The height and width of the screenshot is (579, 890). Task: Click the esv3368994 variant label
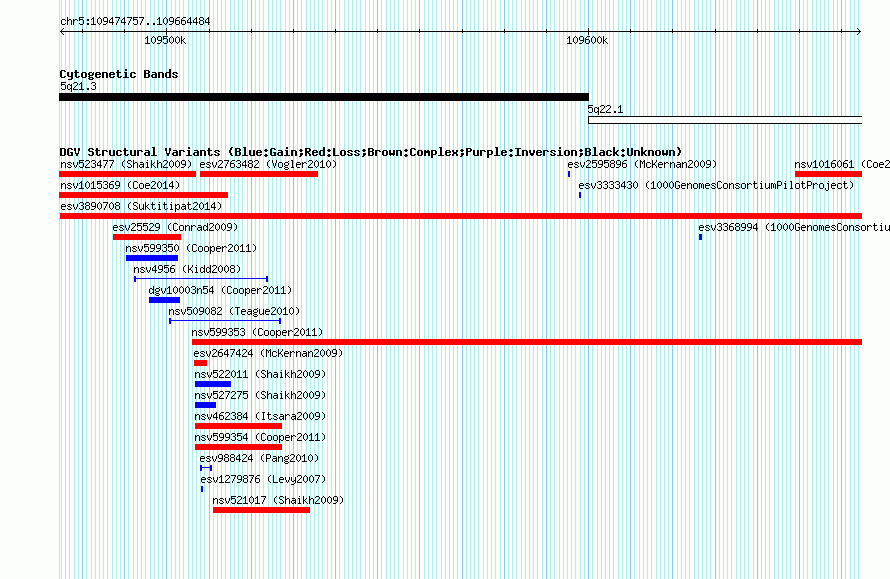pyautogui.click(x=794, y=227)
